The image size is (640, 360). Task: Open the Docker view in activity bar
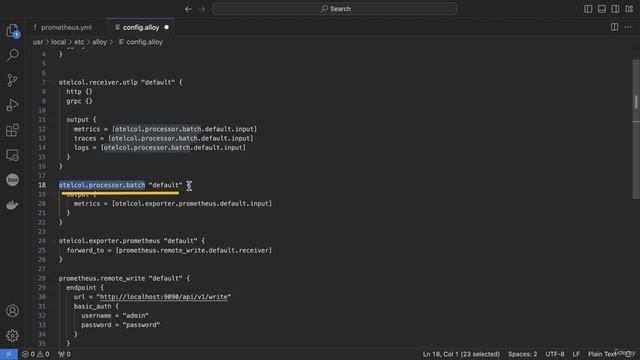tap(13, 205)
